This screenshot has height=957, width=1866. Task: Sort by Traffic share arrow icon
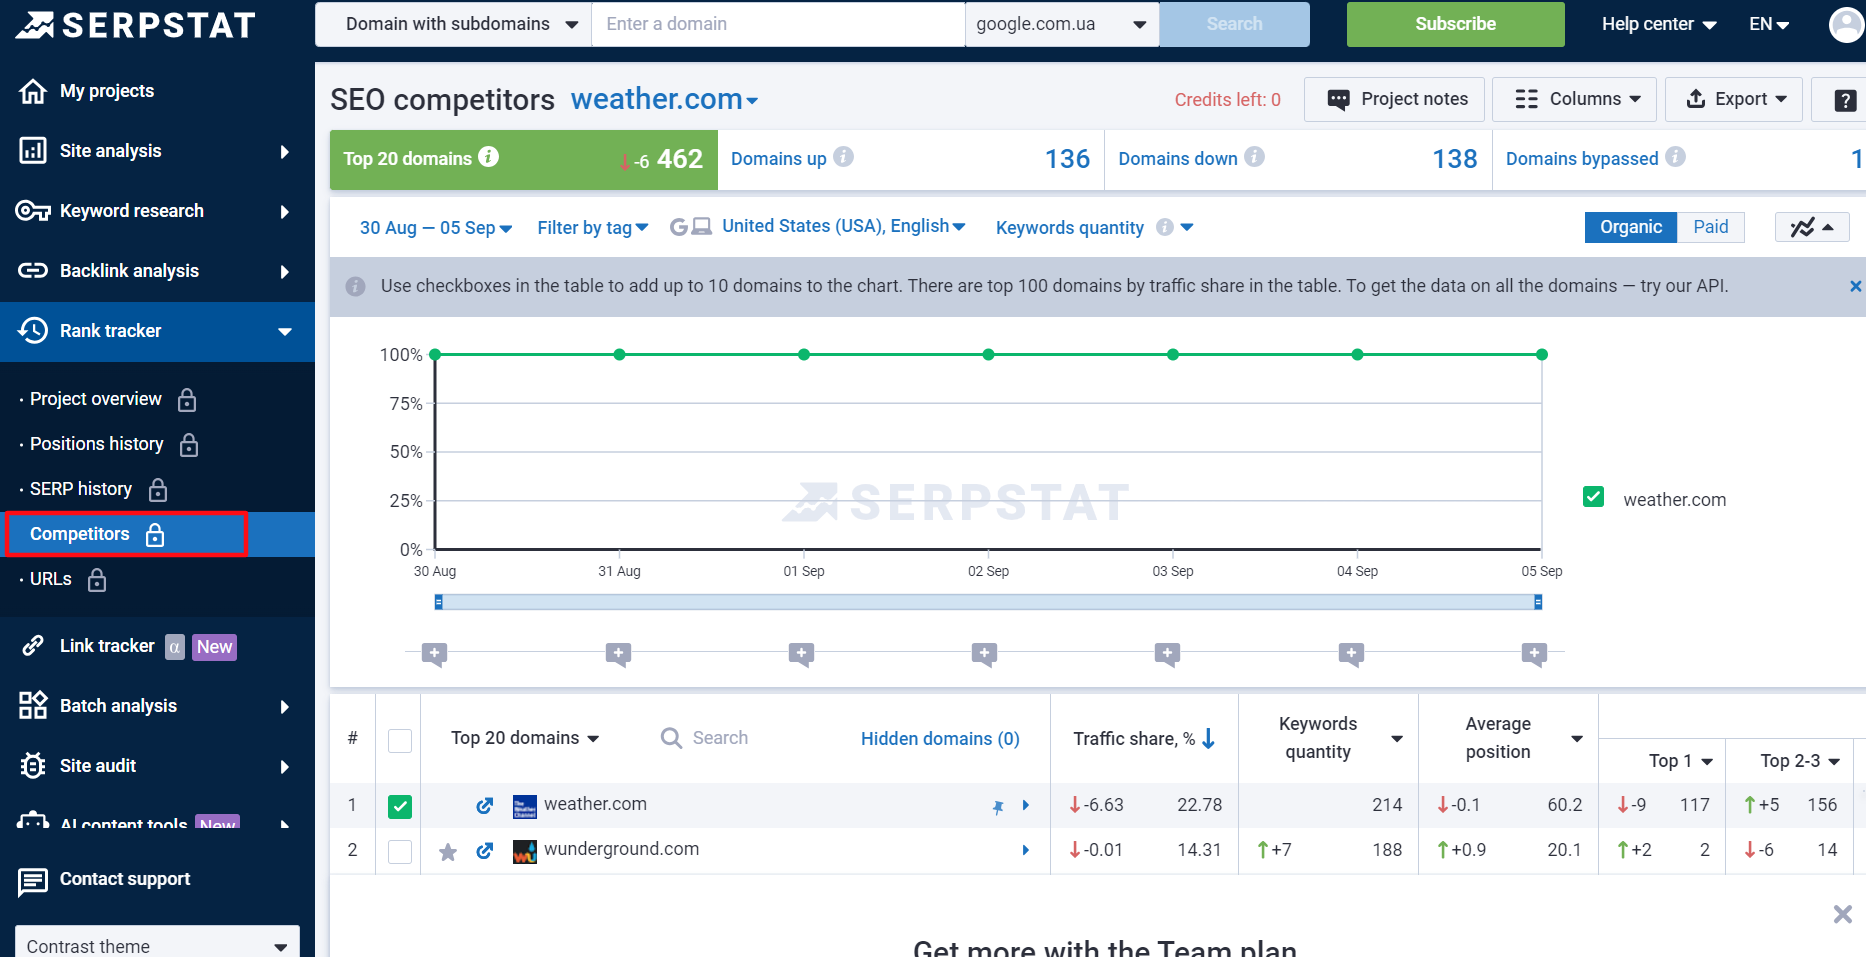point(1208,738)
